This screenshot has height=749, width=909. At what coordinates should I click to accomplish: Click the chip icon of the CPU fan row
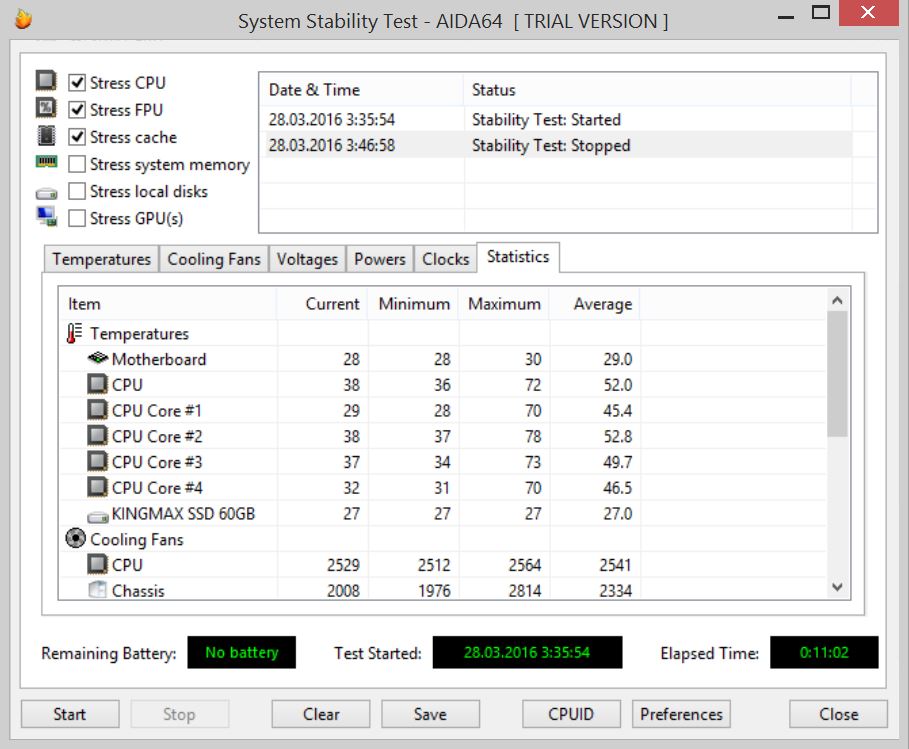(97, 564)
